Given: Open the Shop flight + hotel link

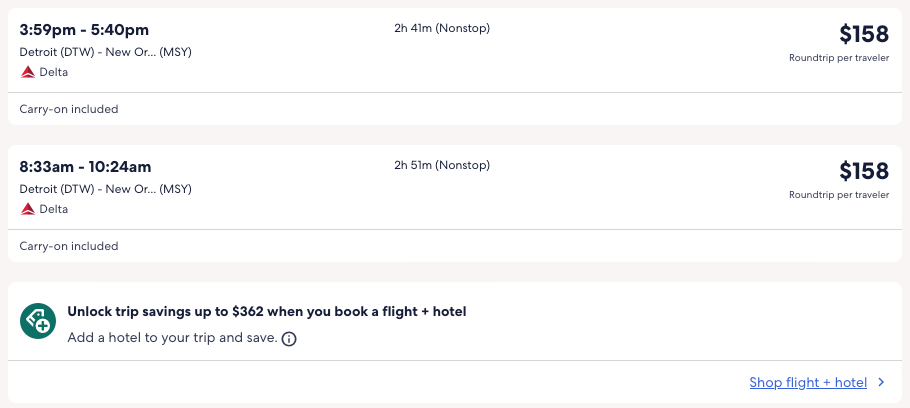Looking at the screenshot, I should (x=807, y=382).
